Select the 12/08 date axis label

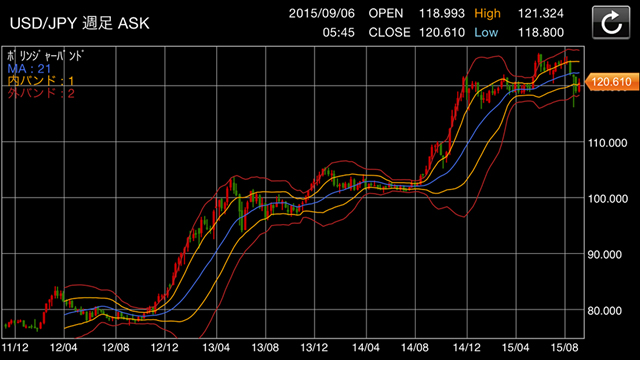click(x=115, y=348)
